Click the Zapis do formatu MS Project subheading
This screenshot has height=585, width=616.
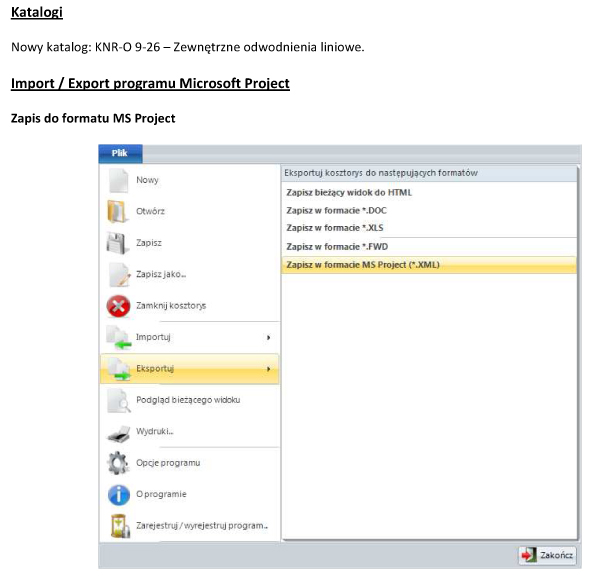93,118
